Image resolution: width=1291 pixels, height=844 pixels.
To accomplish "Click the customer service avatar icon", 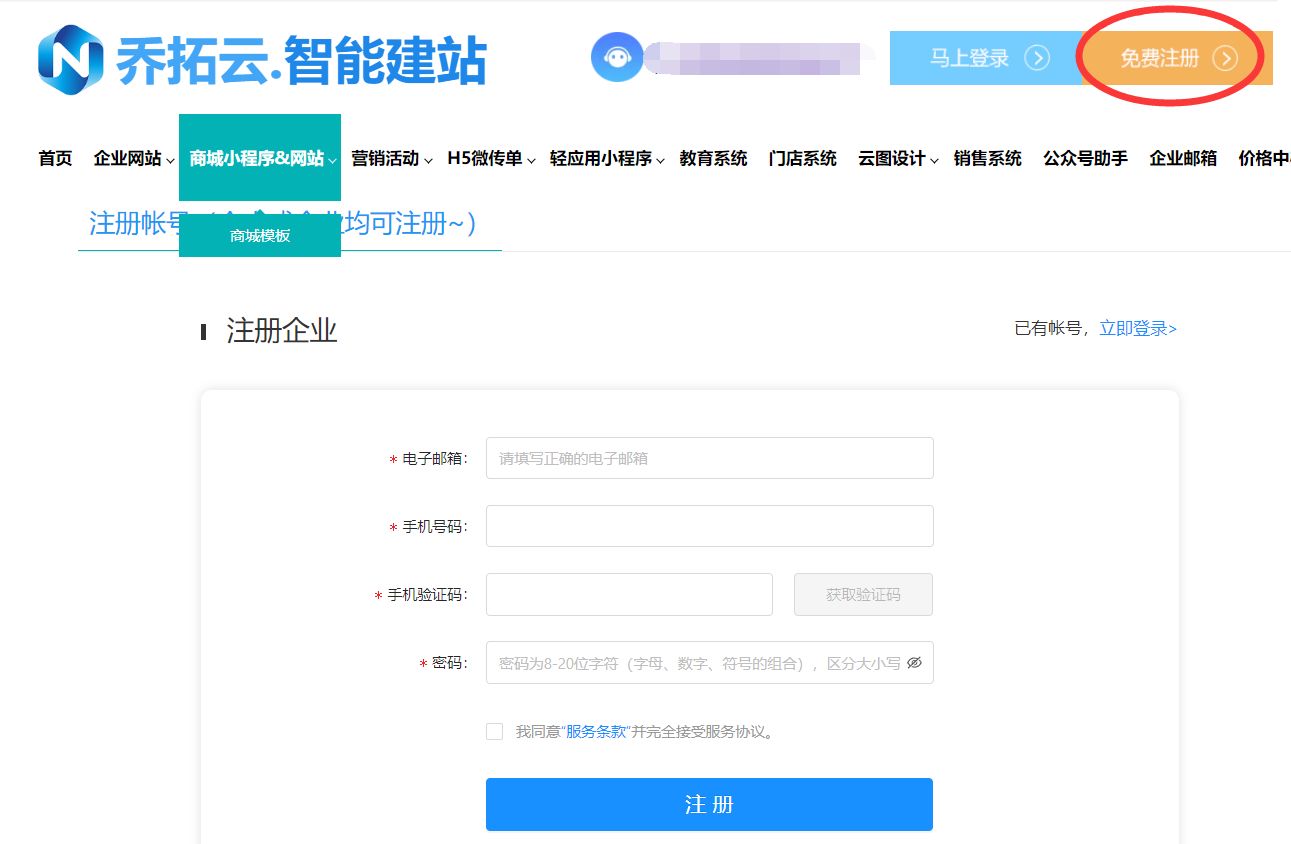I will click(617, 58).
